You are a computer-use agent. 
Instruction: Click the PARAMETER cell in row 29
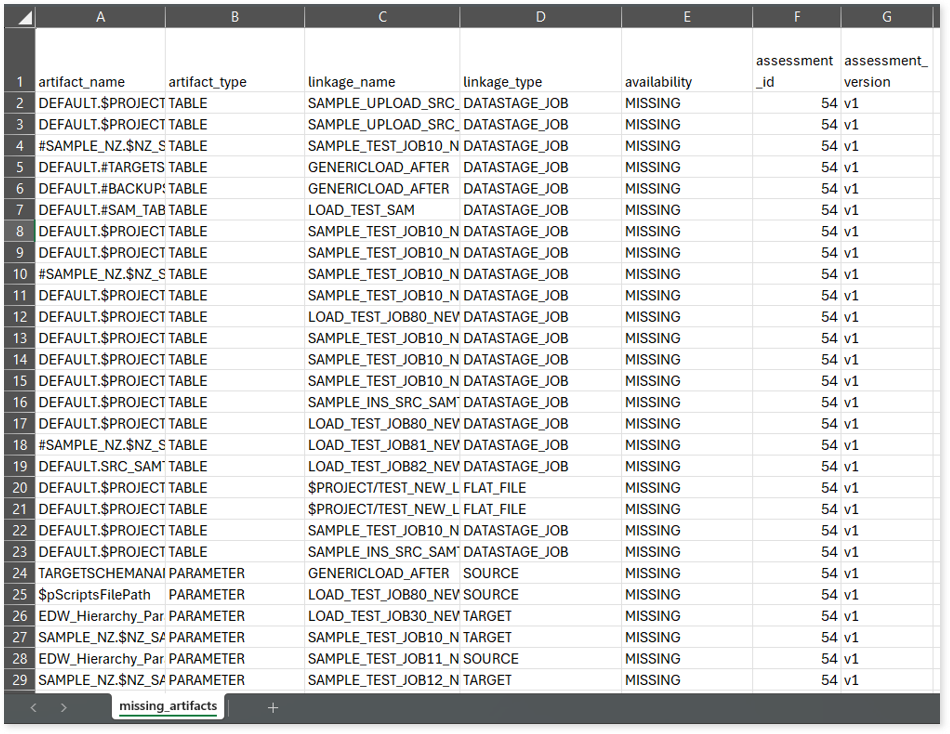[x=234, y=680]
